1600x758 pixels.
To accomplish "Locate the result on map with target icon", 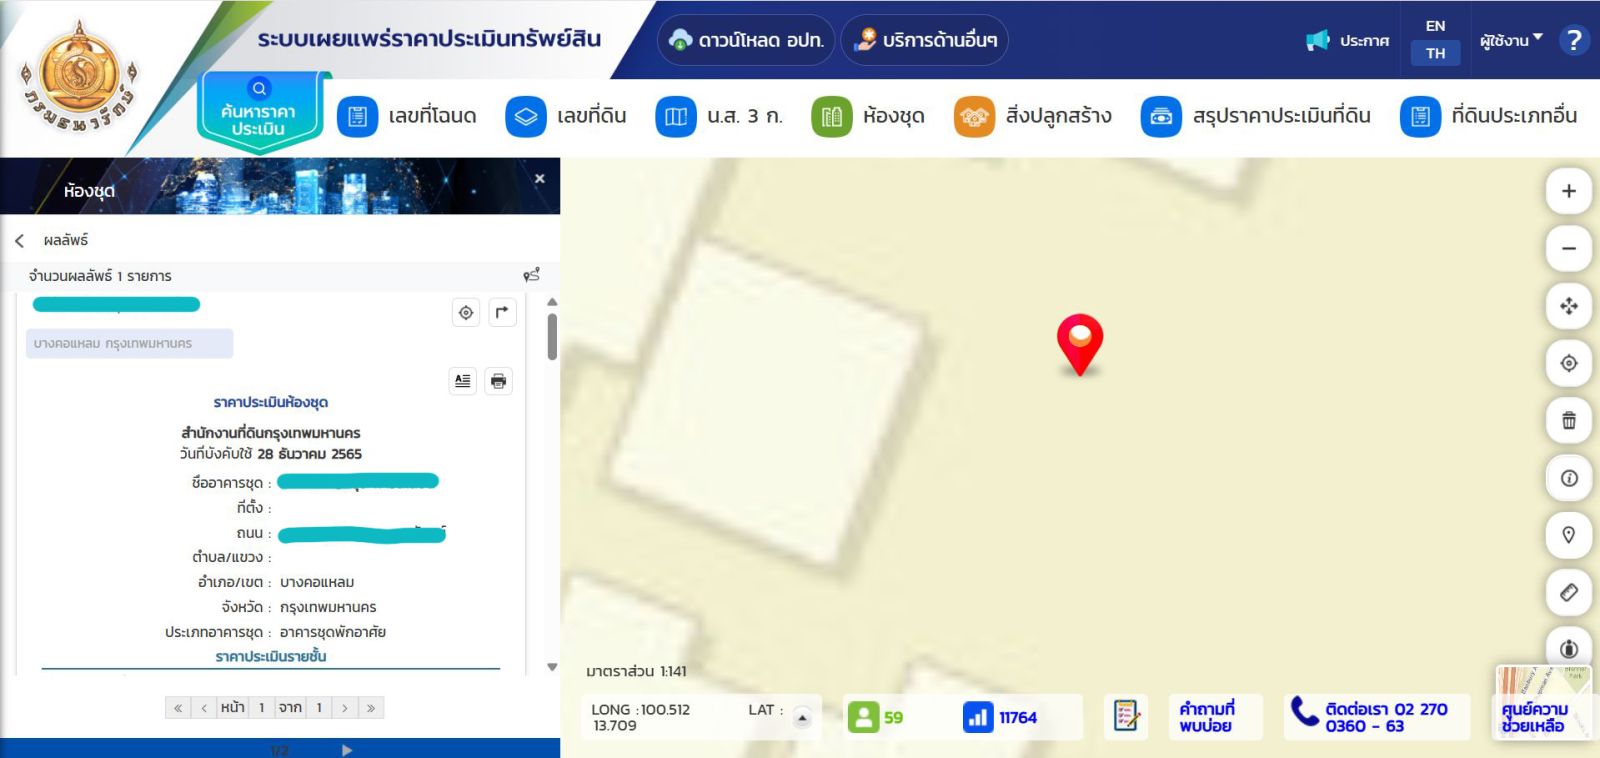I will point(466,312).
